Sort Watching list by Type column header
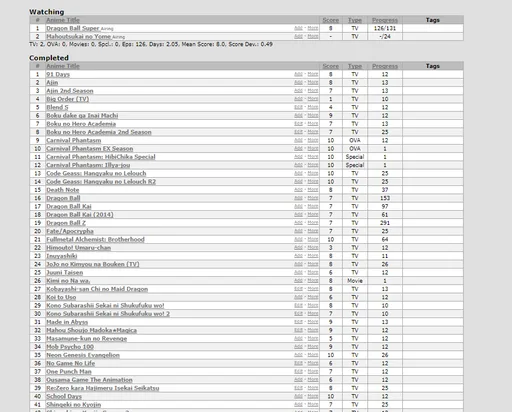The image size is (512, 412). pos(355,20)
